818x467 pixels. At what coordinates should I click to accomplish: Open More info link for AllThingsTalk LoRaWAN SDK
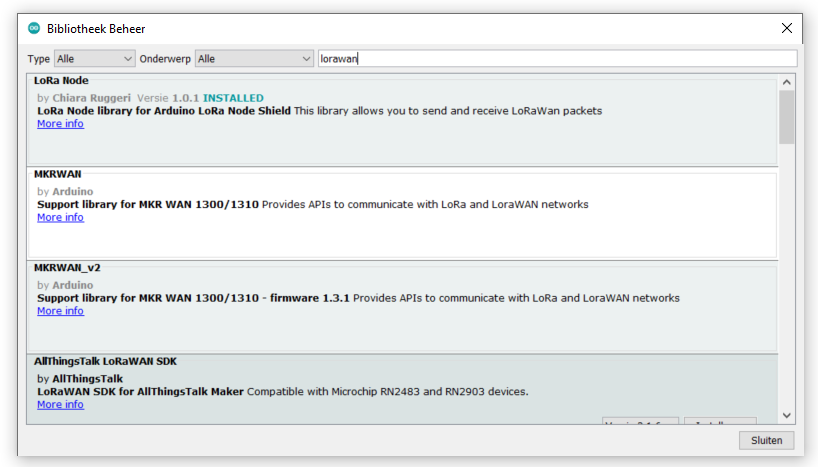pyautogui.click(x=60, y=404)
